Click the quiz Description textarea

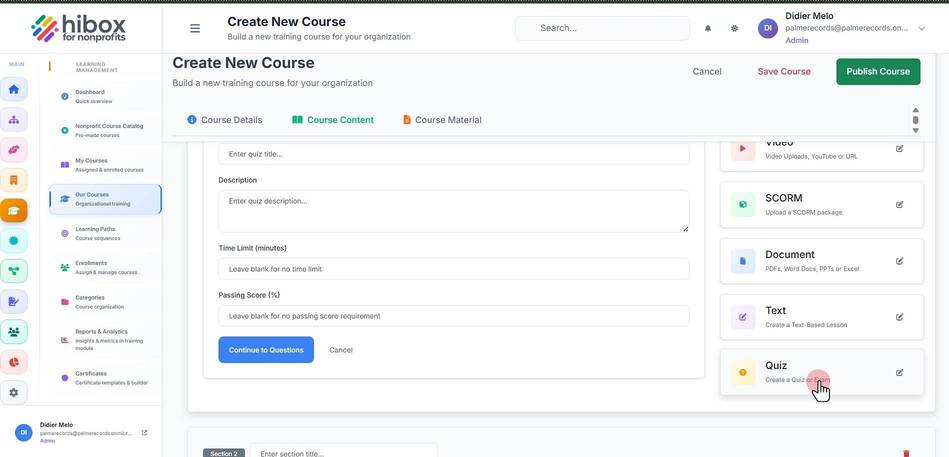(x=453, y=211)
